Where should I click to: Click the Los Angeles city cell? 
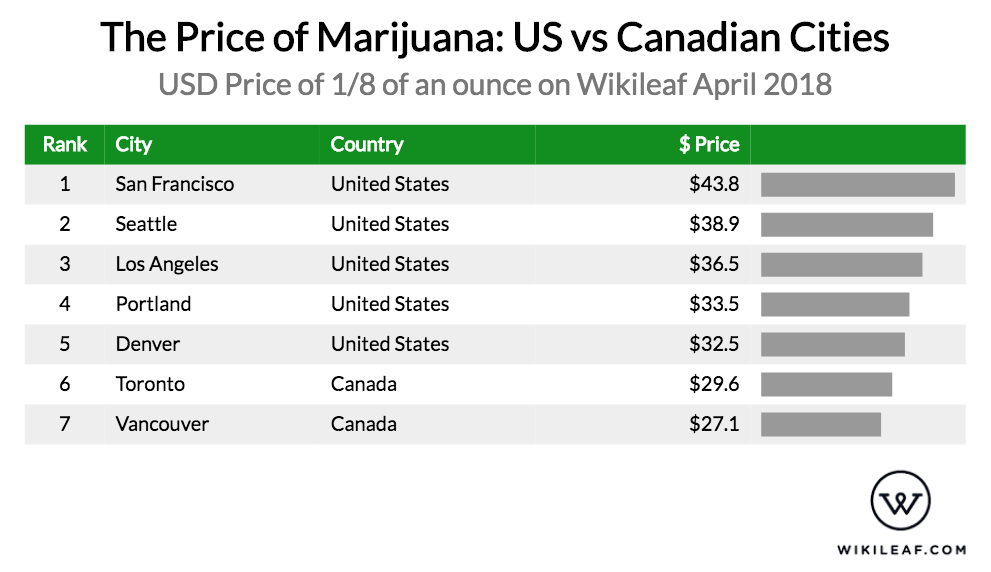pyautogui.click(x=167, y=264)
